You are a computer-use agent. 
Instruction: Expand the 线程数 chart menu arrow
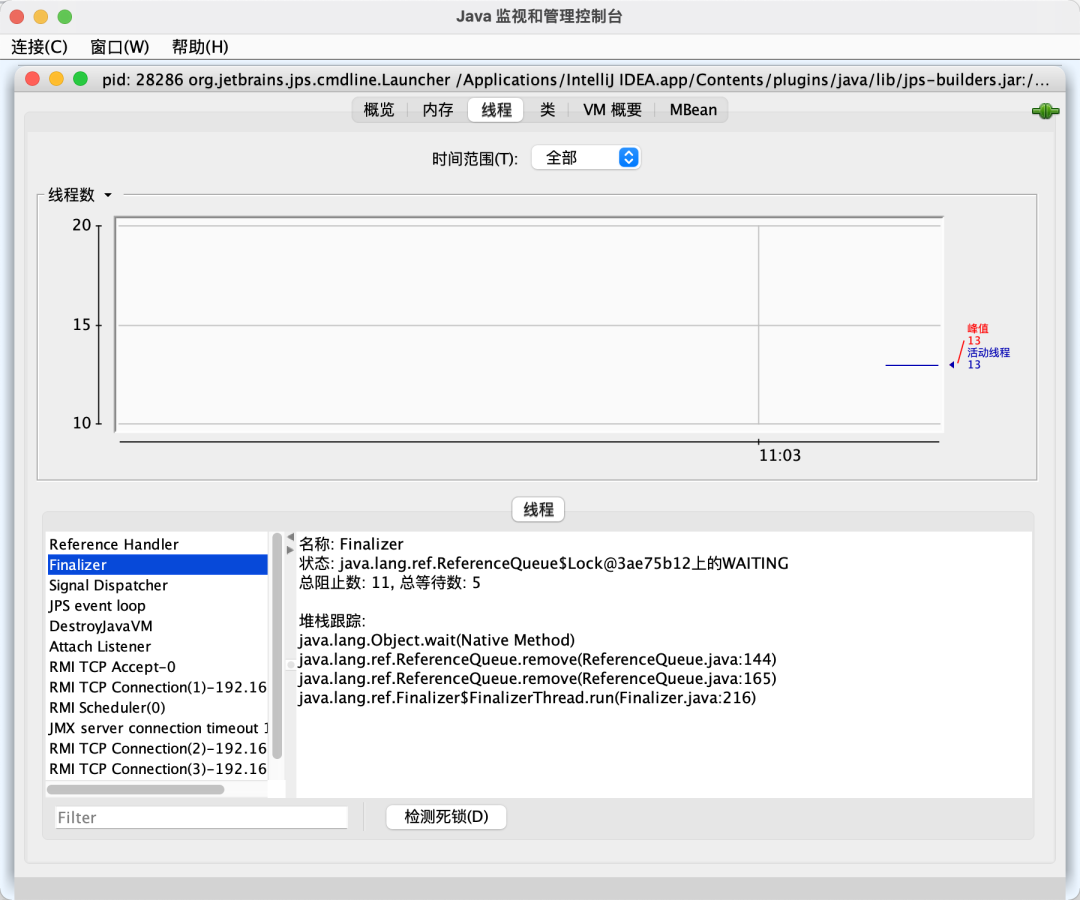(x=108, y=196)
